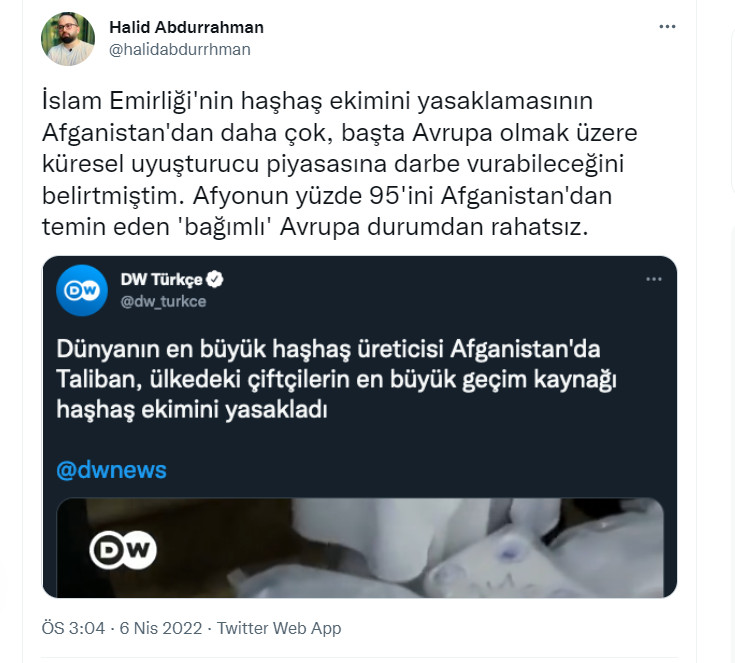Viewport: 735px width, 663px height.
Task: Visit the @halidabdurrhman handle
Action: point(180,49)
